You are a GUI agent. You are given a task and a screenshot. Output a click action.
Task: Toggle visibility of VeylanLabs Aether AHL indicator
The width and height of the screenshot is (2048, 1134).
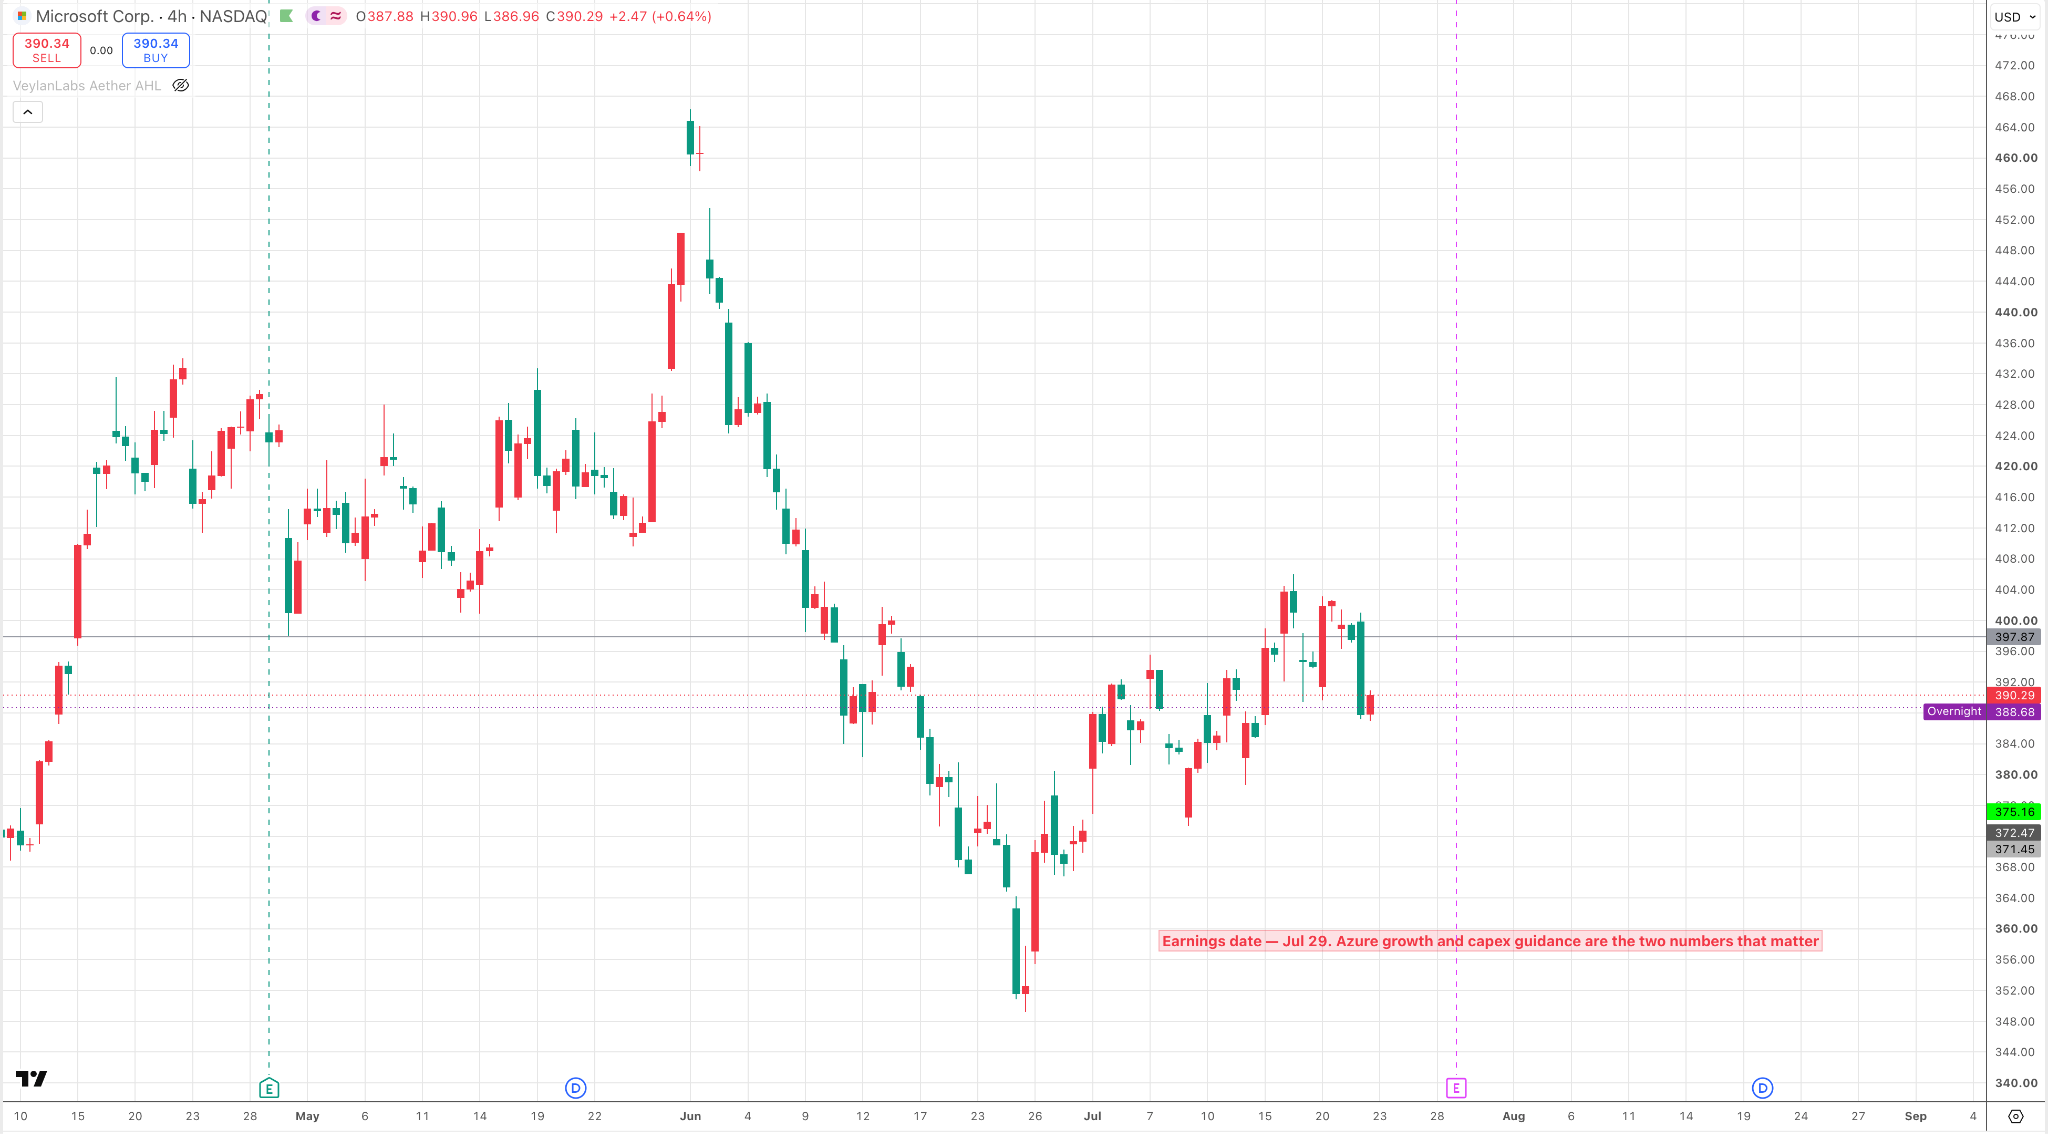point(181,86)
